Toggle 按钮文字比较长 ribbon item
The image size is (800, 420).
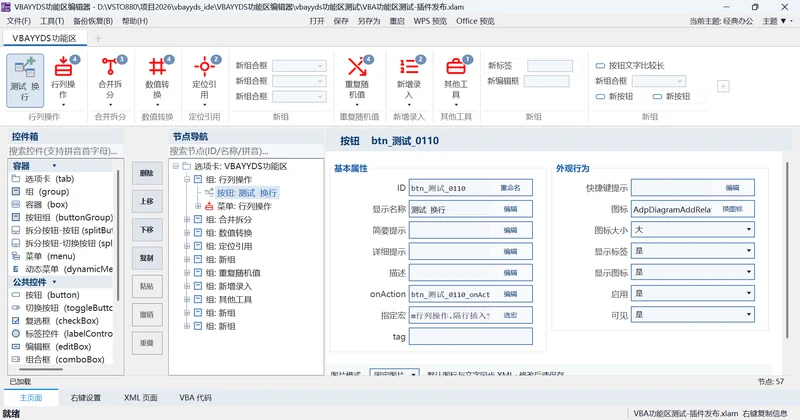[630, 65]
